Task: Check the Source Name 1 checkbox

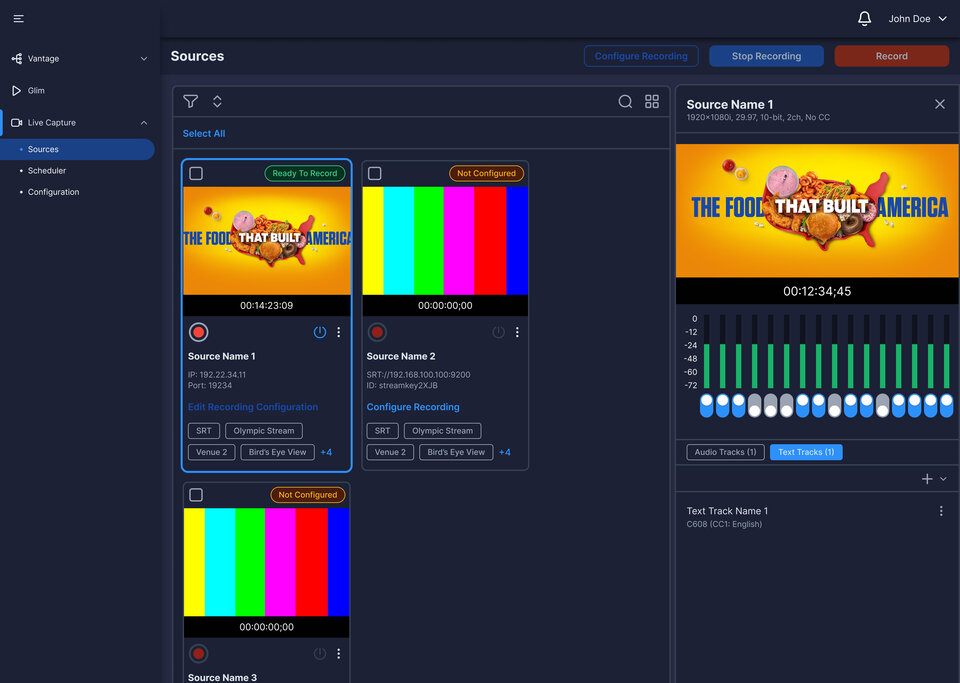Action: 196,174
